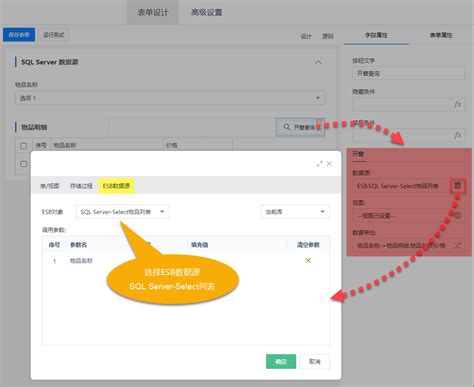This screenshot has width=474, height=387.
Task: Tick the table header select-all checkbox
Action: [24, 146]
